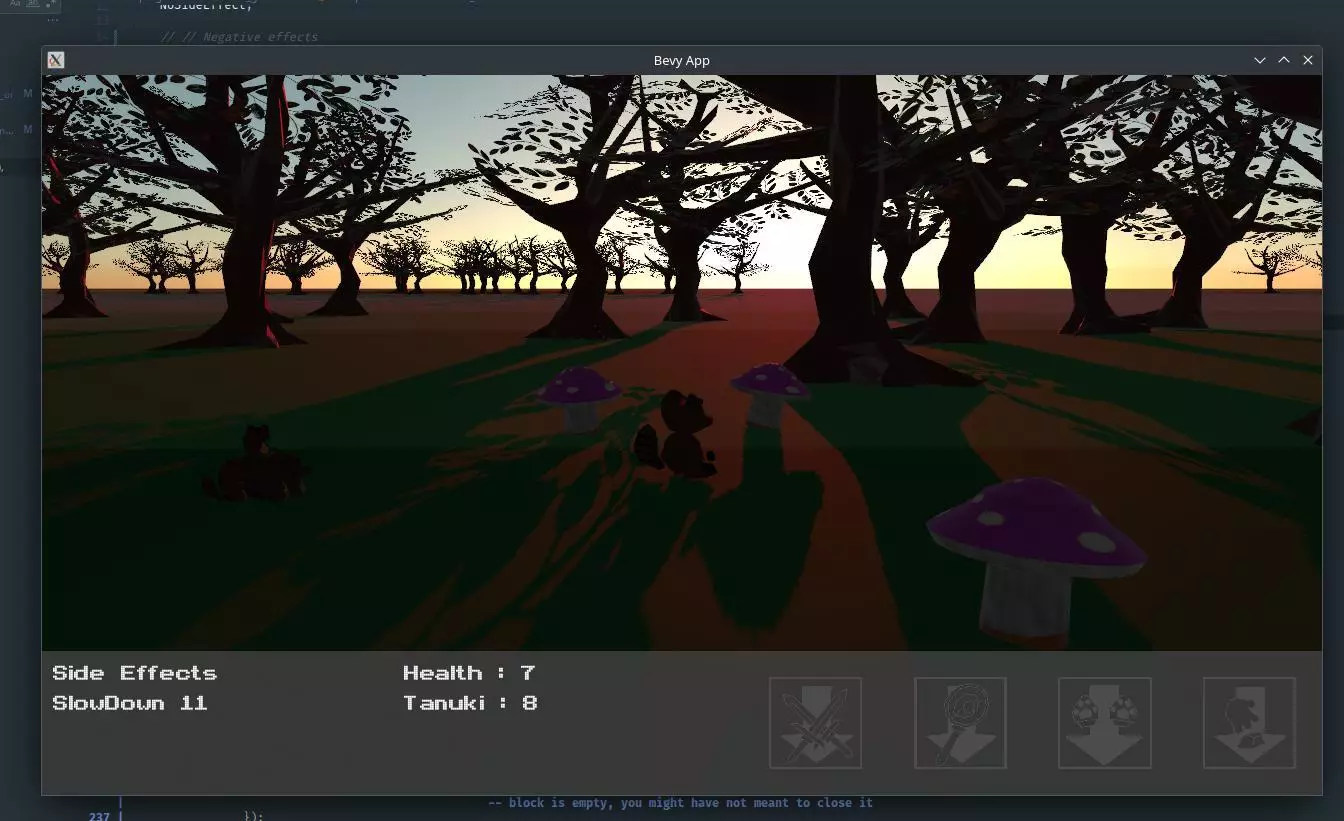Minimize the Bevy App window
This screenshot has width=1344, height=821.
click(1260, 60)
